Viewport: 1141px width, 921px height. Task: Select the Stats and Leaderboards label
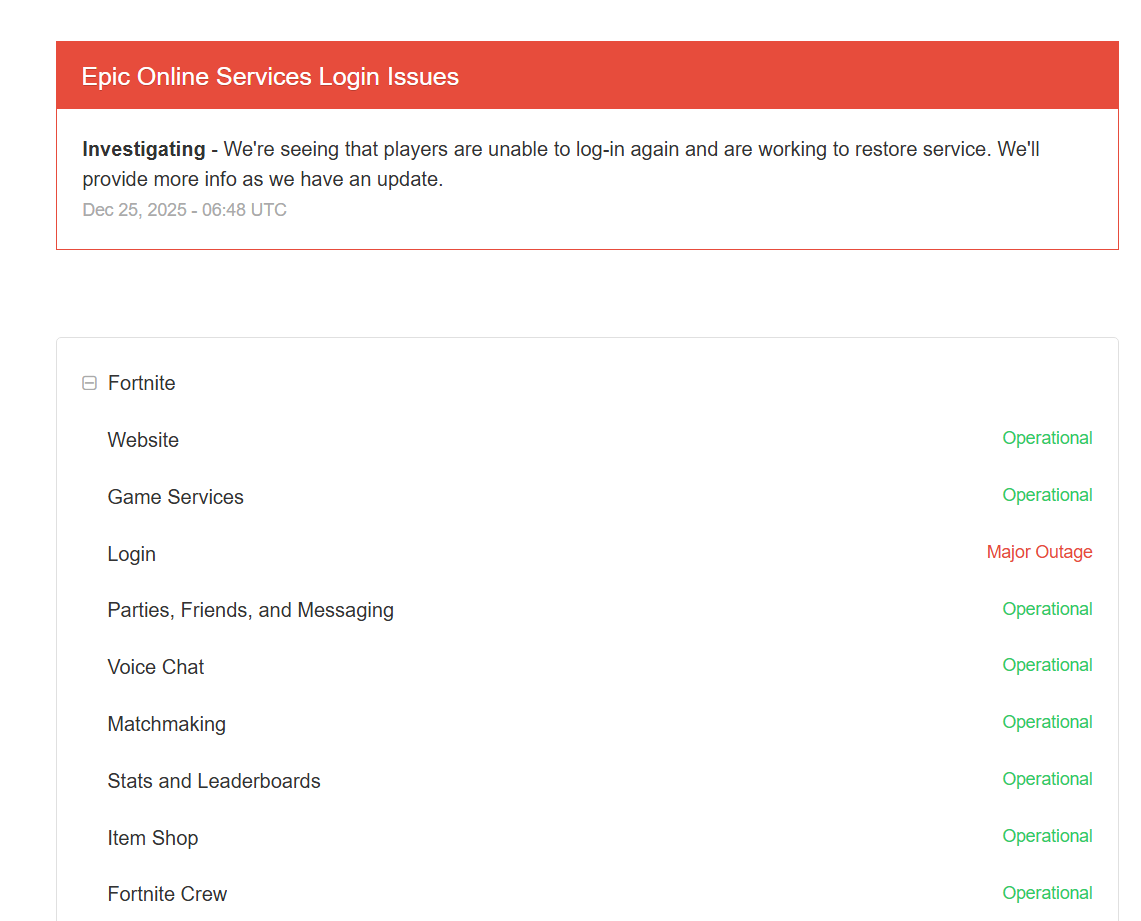[x=214, y=781]
